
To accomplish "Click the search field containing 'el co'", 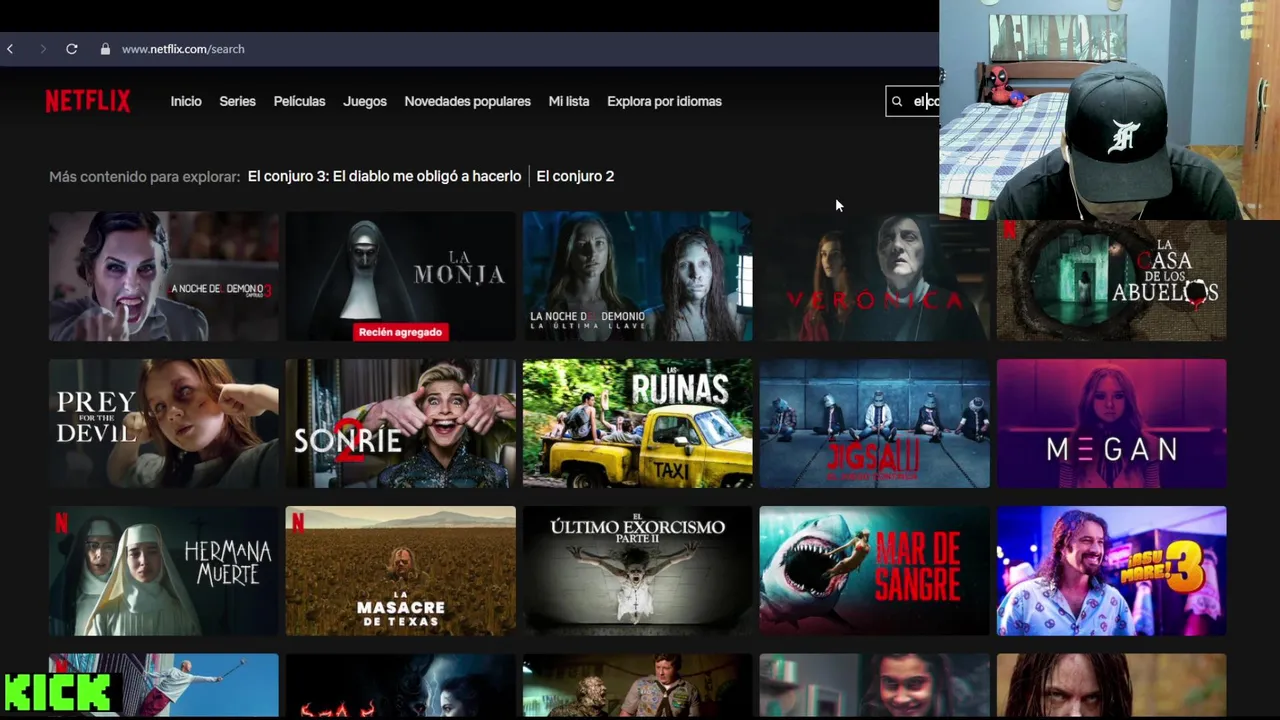I will [x=912, y=101].
